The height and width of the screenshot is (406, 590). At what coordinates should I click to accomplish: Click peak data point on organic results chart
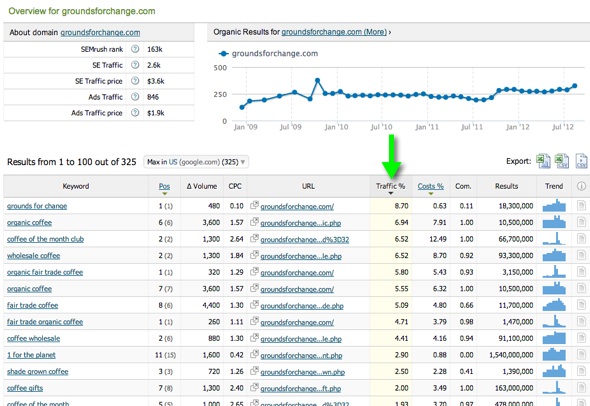click(x=318, y=80)
